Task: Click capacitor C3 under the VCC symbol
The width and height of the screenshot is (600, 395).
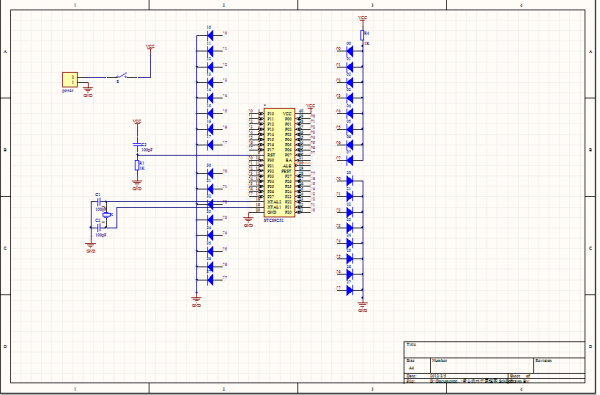Action: point(137,145)
